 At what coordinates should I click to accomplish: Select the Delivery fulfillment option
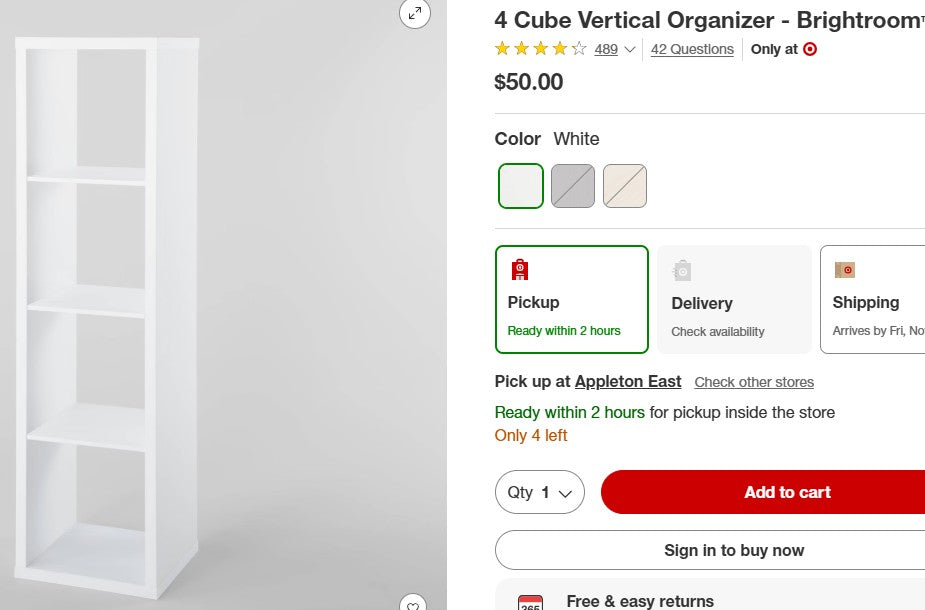(x=734, y=299)
